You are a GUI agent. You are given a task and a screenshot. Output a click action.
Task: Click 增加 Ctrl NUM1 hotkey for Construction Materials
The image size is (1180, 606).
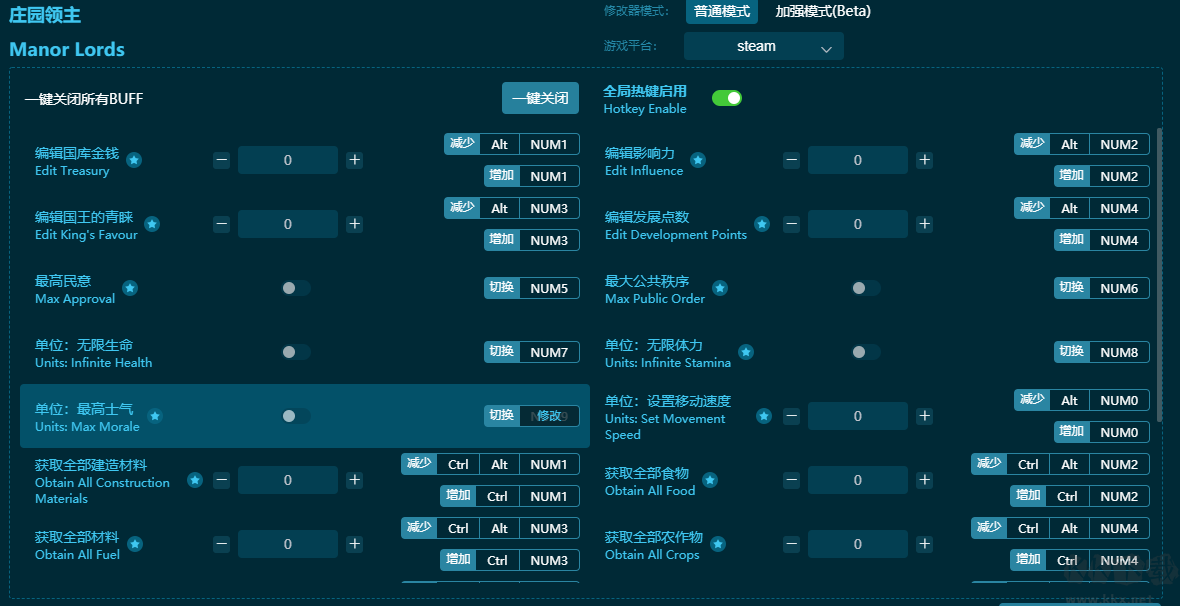[x=509, y=496]
